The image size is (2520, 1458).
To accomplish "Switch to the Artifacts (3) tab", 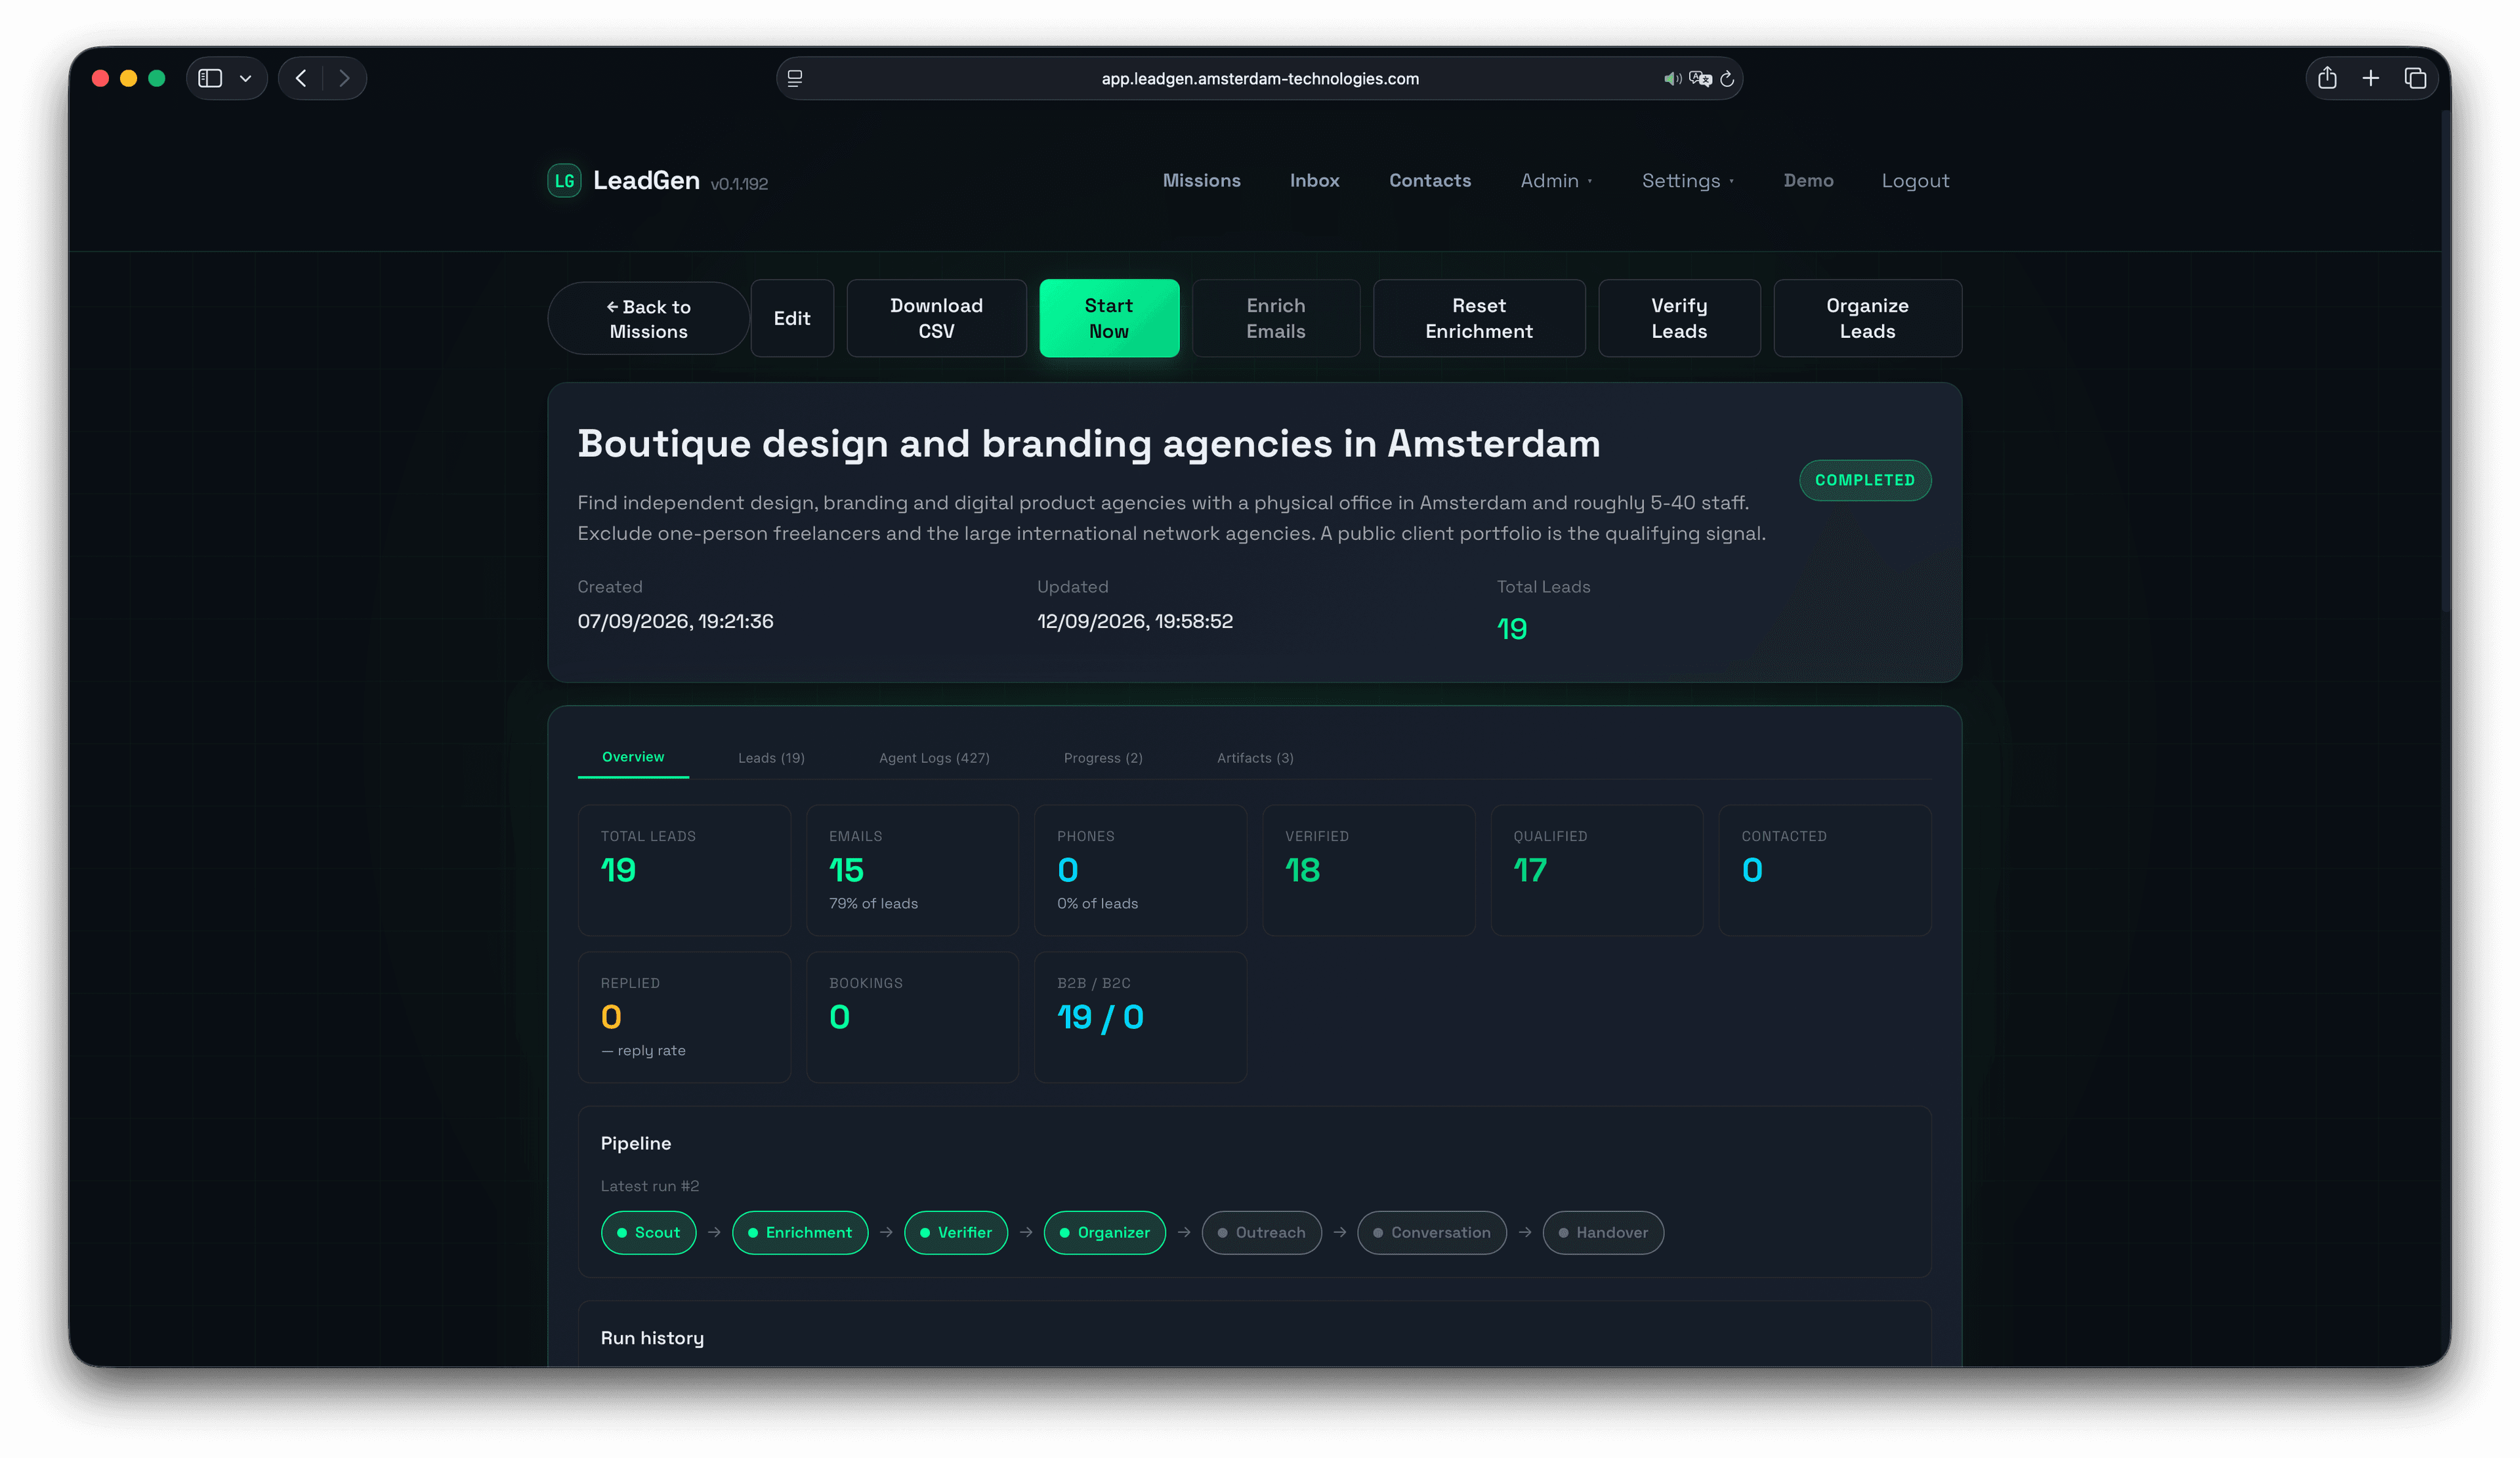I will point(1255,758).
